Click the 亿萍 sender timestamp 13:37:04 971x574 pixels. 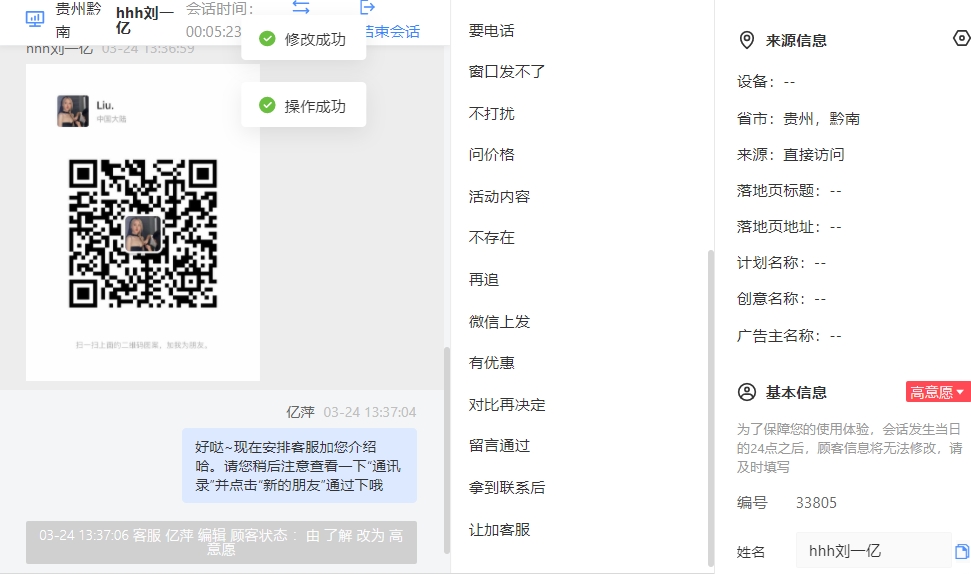(x=370, y=412)
